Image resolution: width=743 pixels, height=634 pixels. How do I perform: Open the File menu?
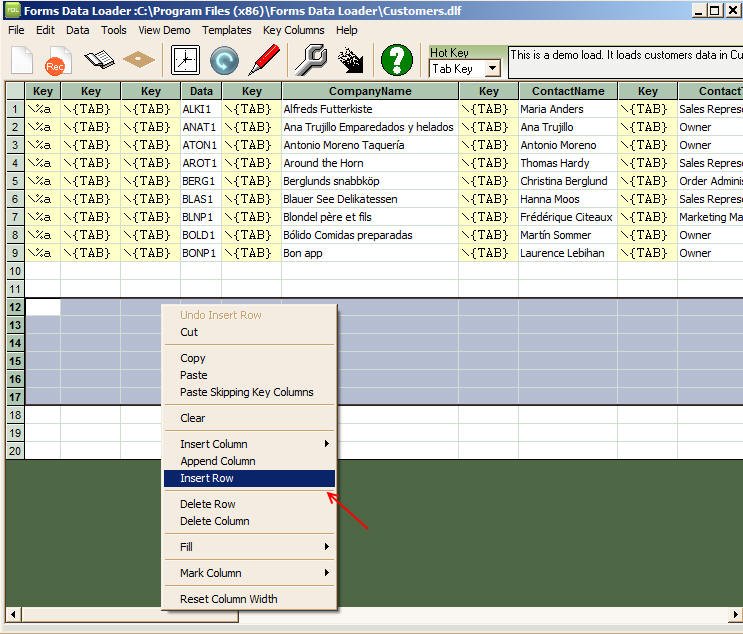(16, 30)
